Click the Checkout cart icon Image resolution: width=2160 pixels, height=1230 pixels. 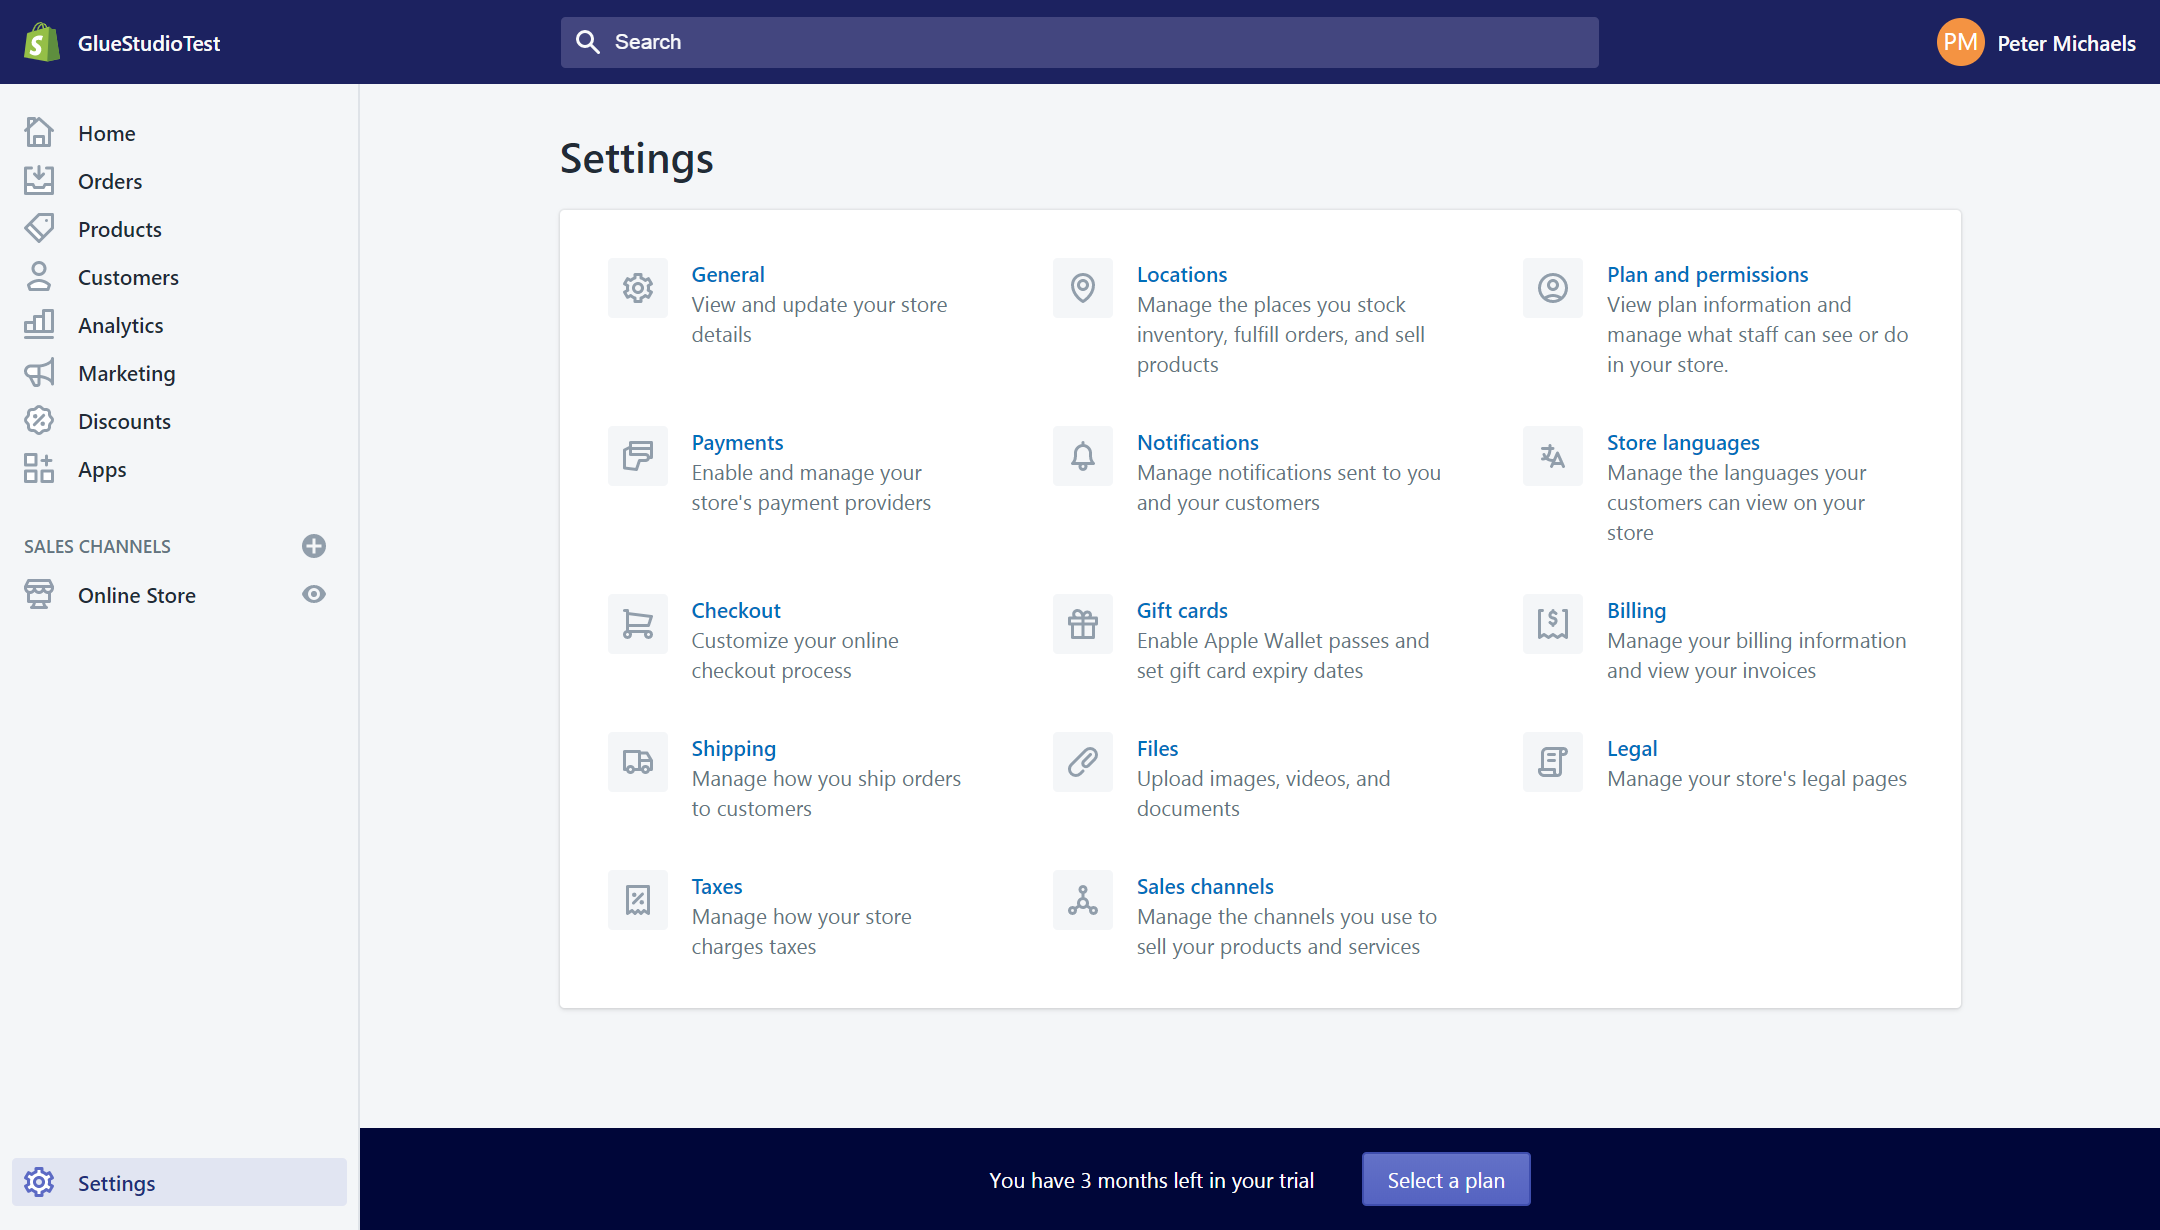[x=637, y=624]
